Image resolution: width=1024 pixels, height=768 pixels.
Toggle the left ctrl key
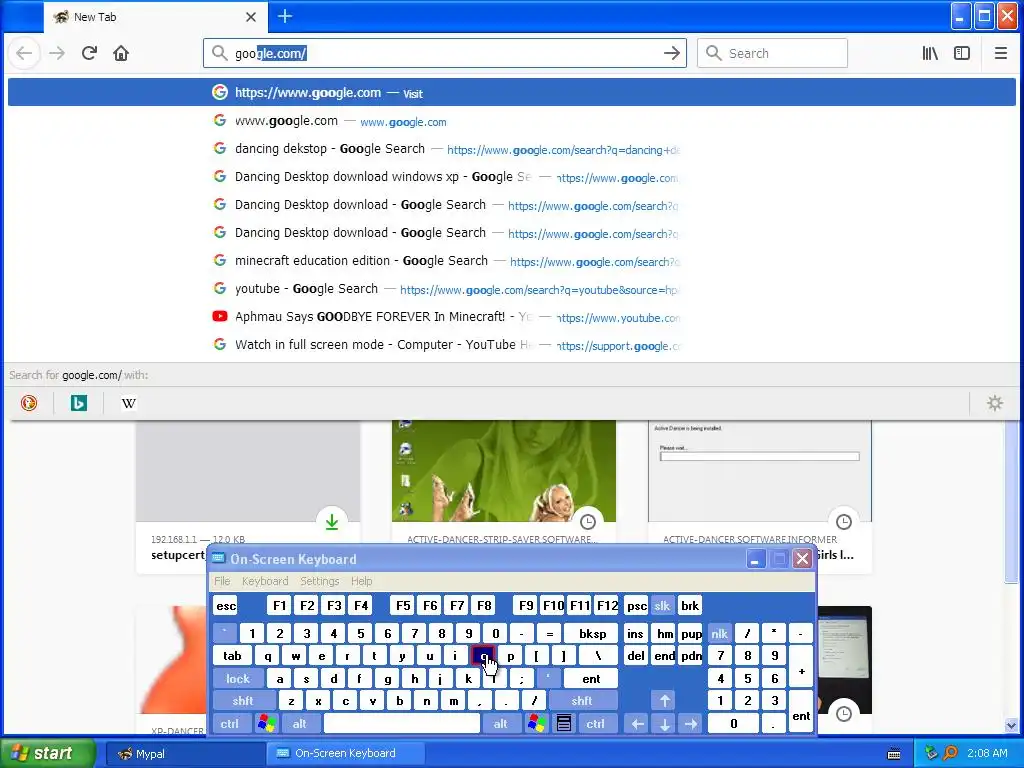coord(229,724)
